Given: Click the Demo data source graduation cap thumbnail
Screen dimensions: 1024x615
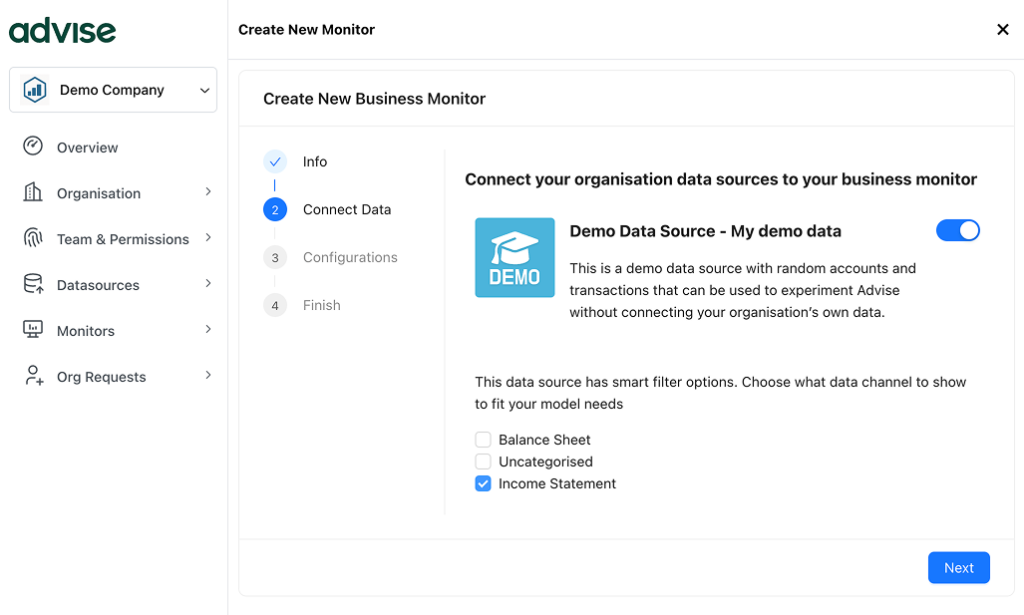Looking at the screenshot, I should click(514, 257).
